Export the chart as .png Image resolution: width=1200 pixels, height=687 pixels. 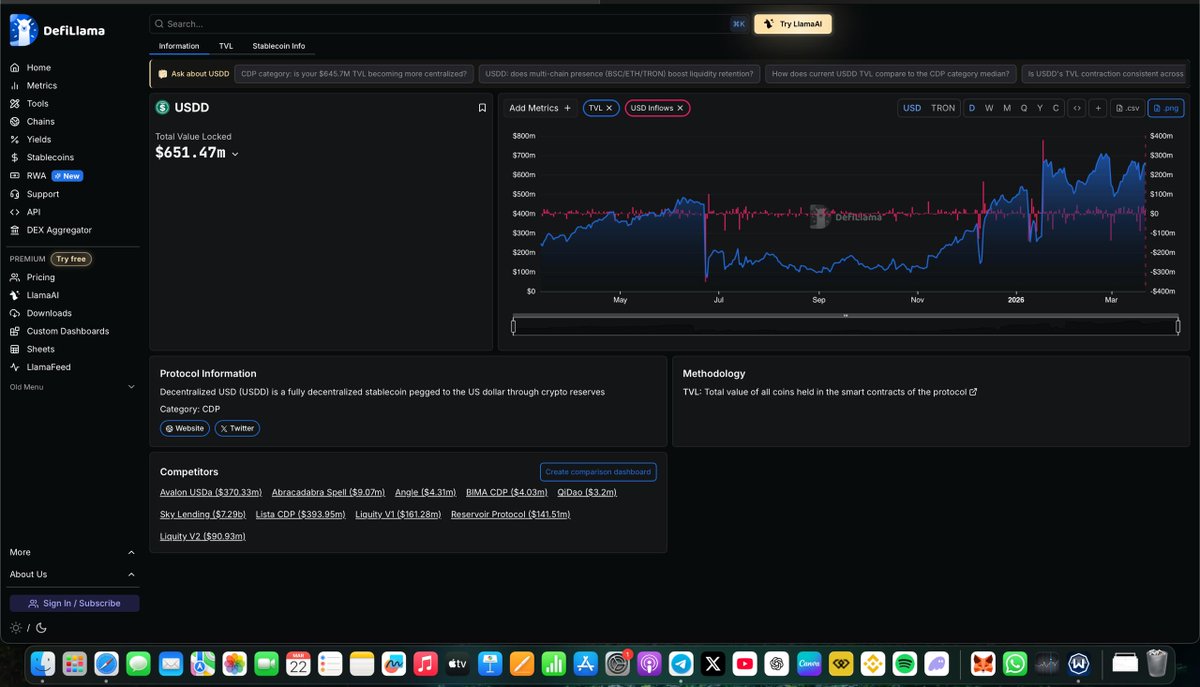[1166, 108]
